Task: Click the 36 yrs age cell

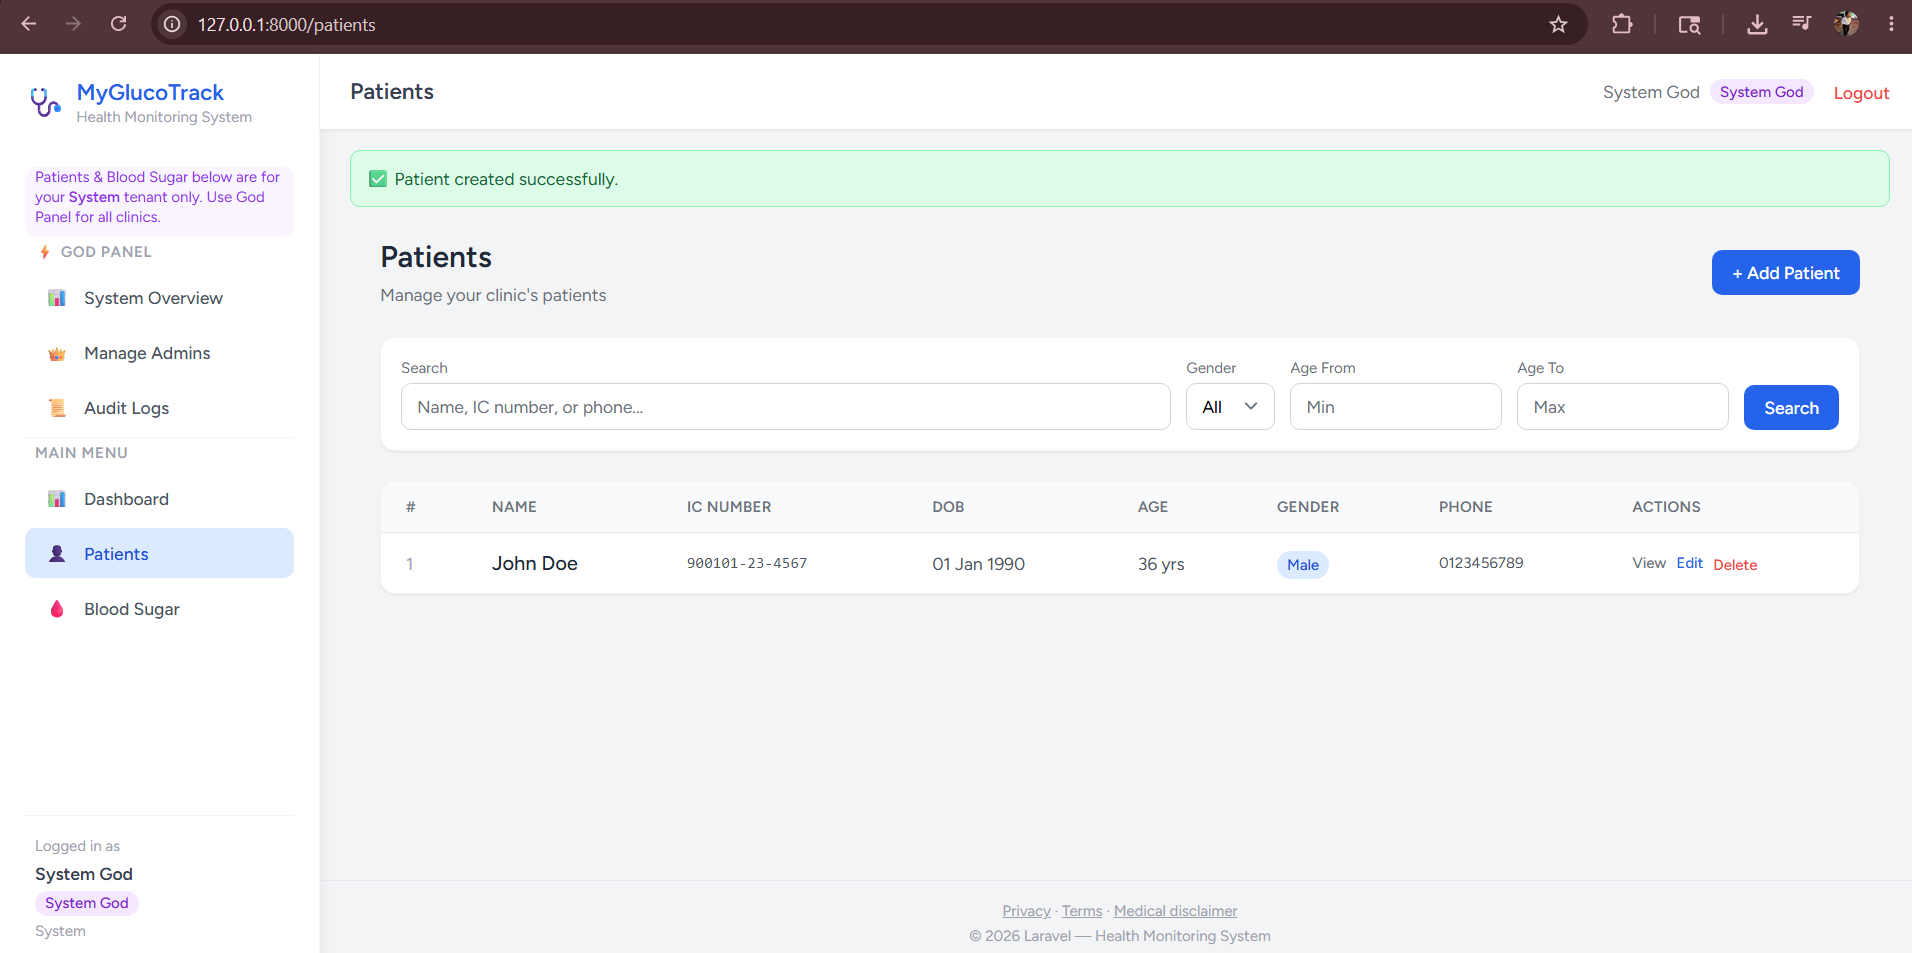Action: 1161,564
